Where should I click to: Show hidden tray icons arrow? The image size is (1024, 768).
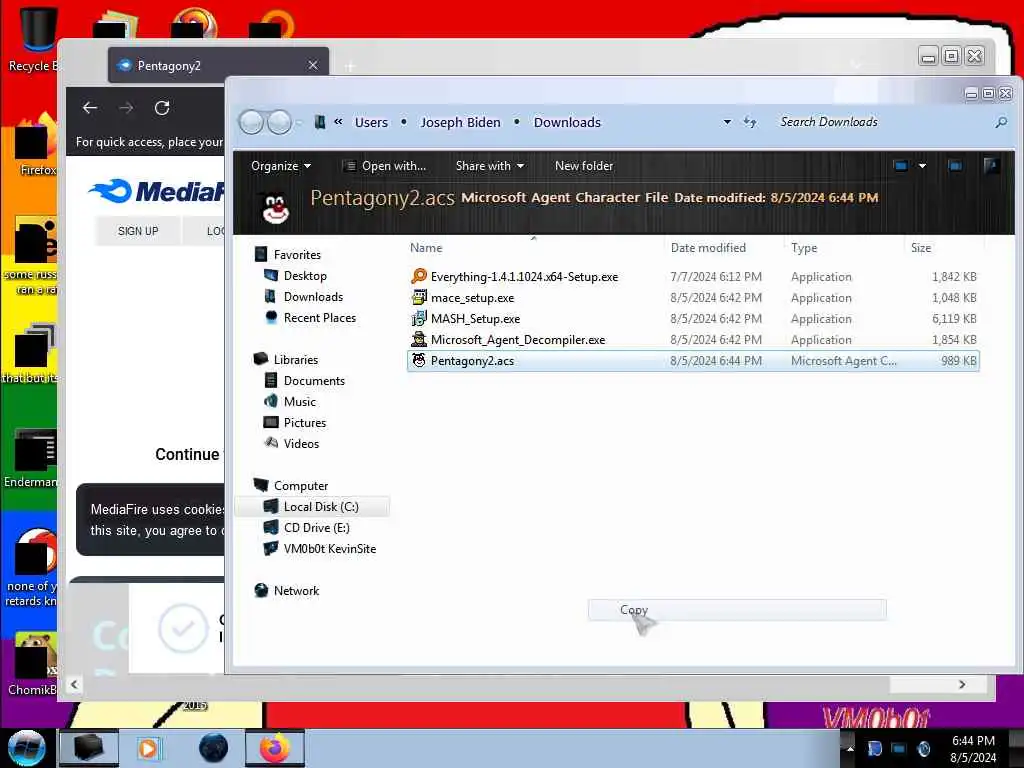(850, 748)
